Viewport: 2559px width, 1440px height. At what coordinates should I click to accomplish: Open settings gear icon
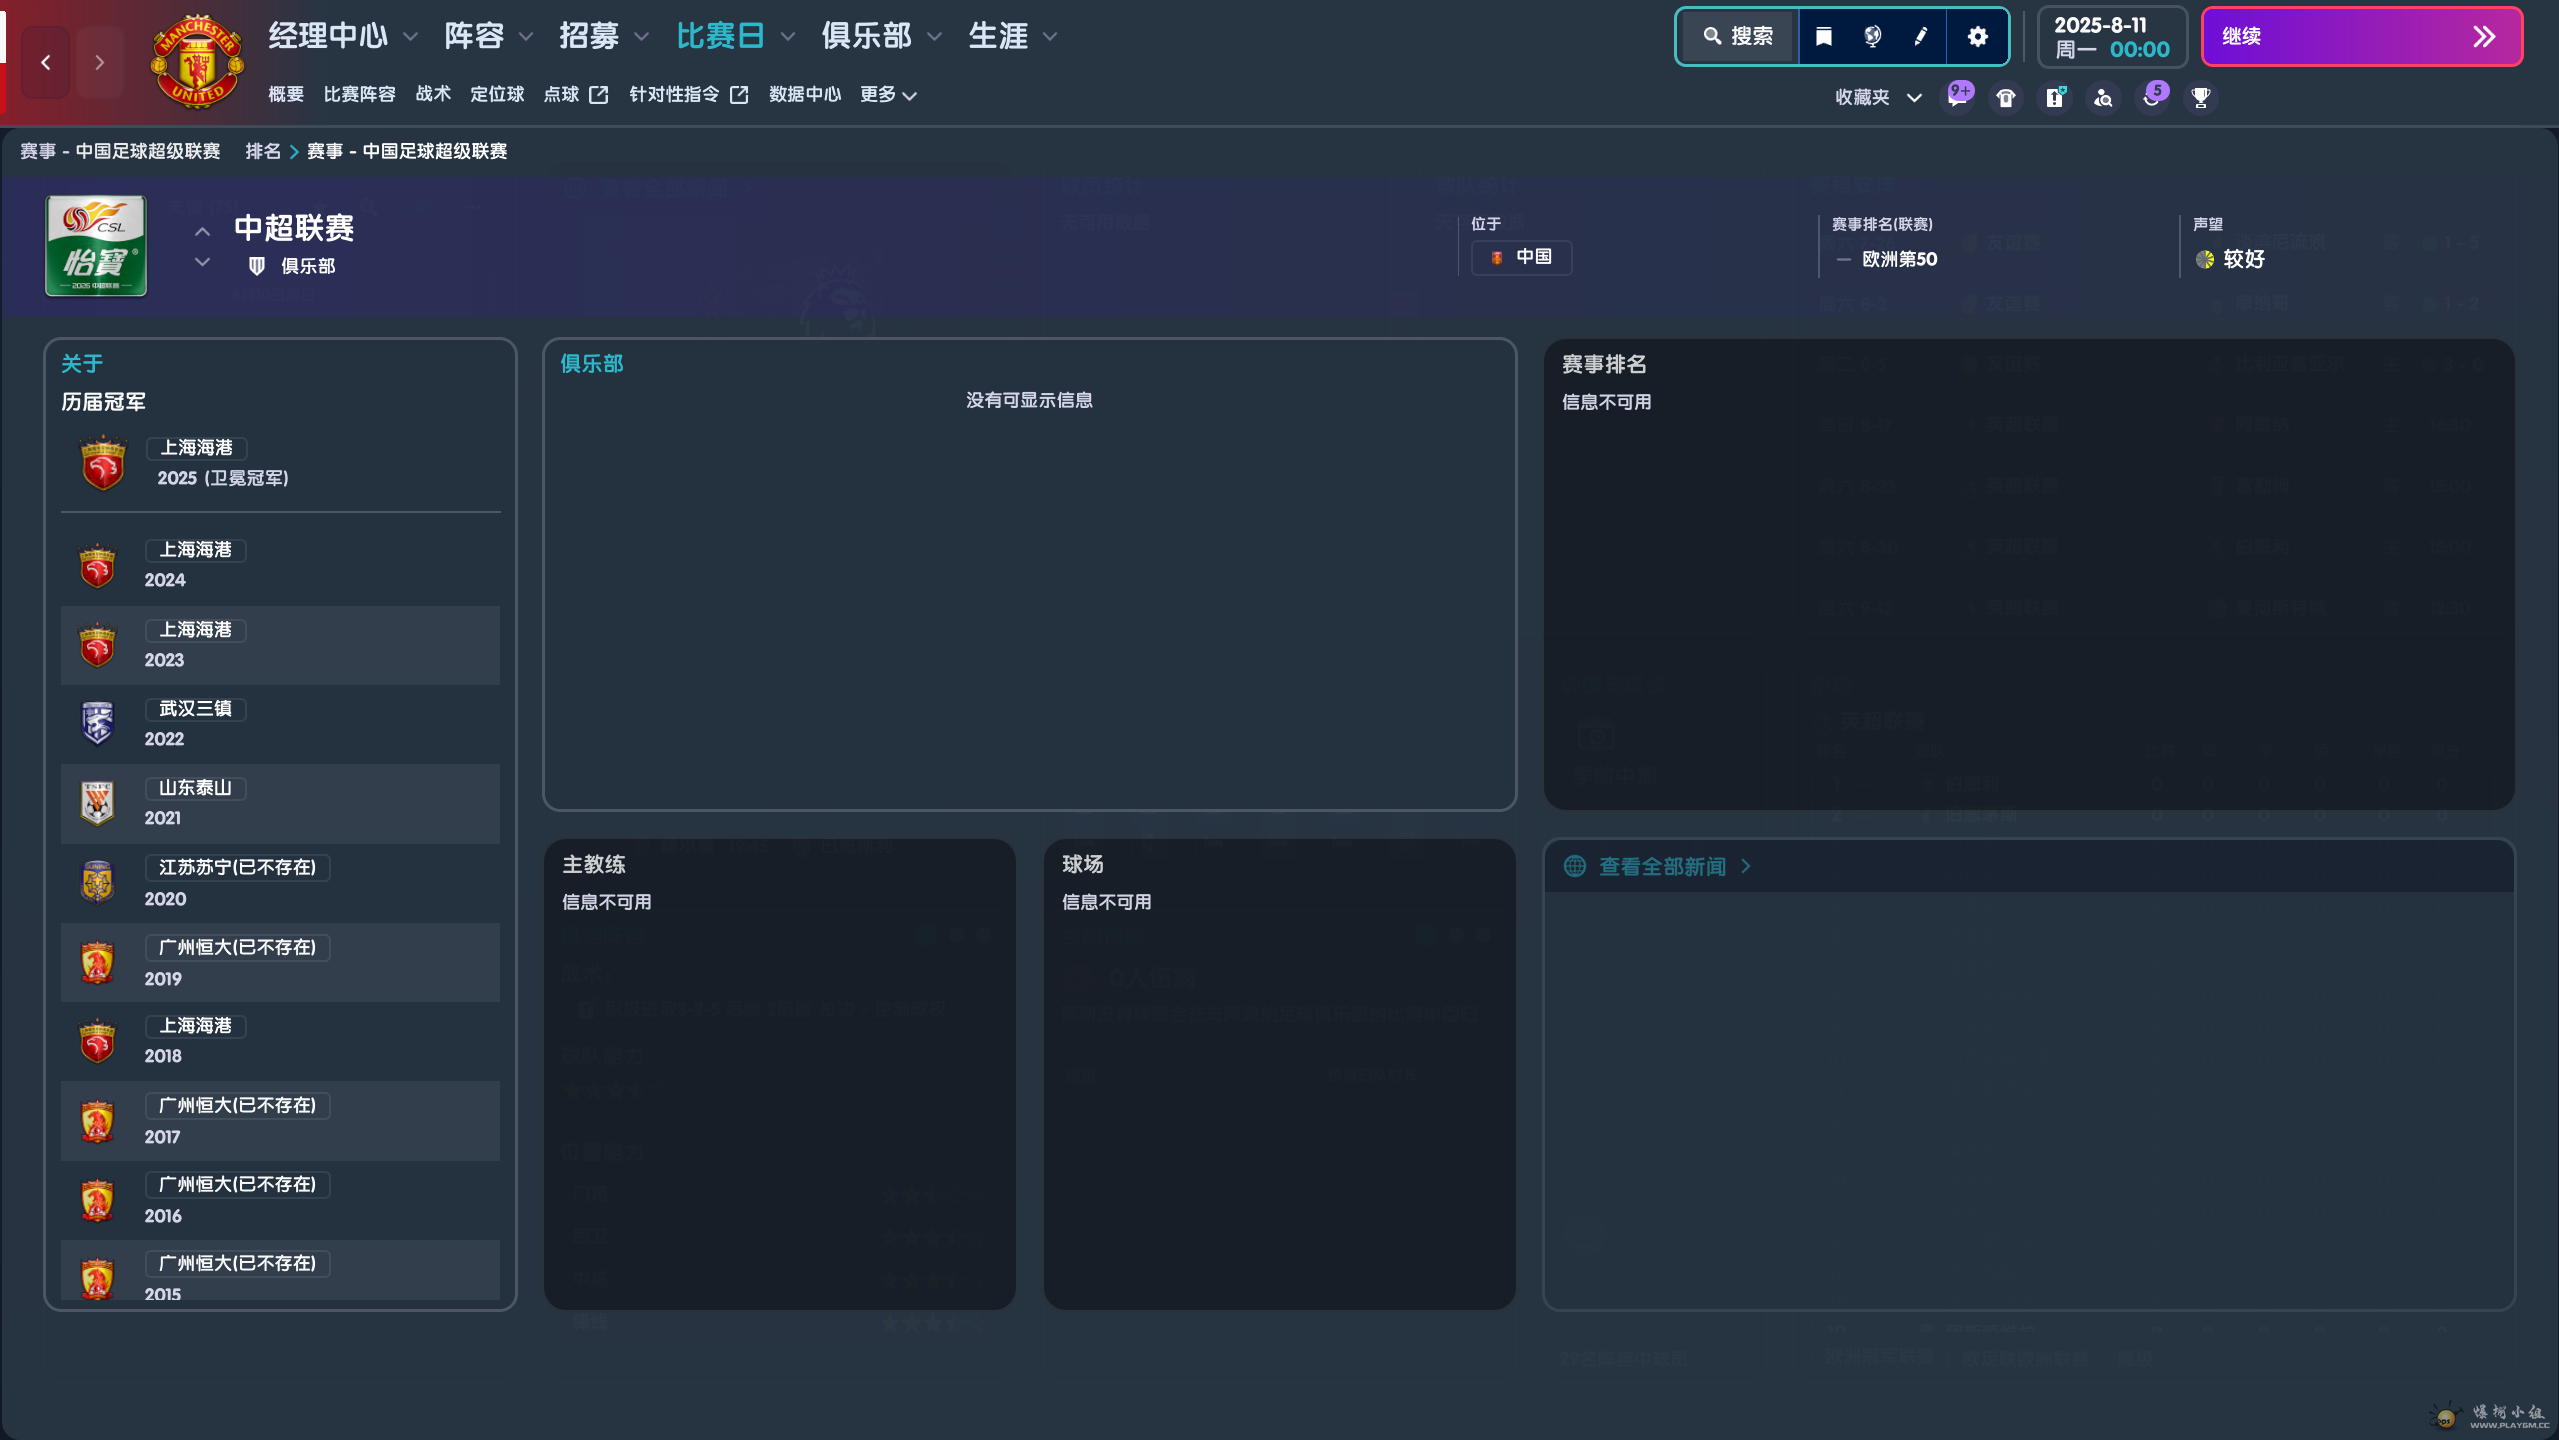click(1977, 37)
